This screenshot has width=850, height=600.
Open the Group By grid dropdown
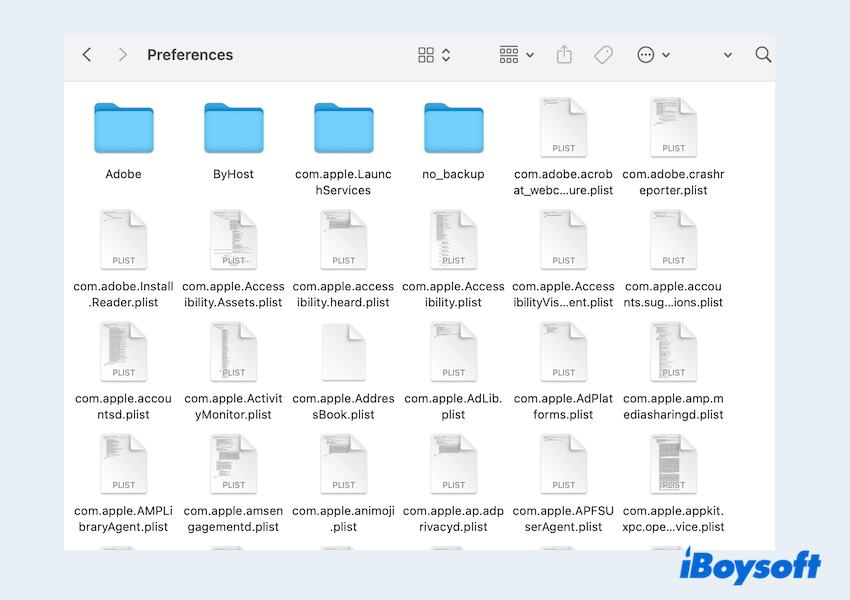pos(516,55)
